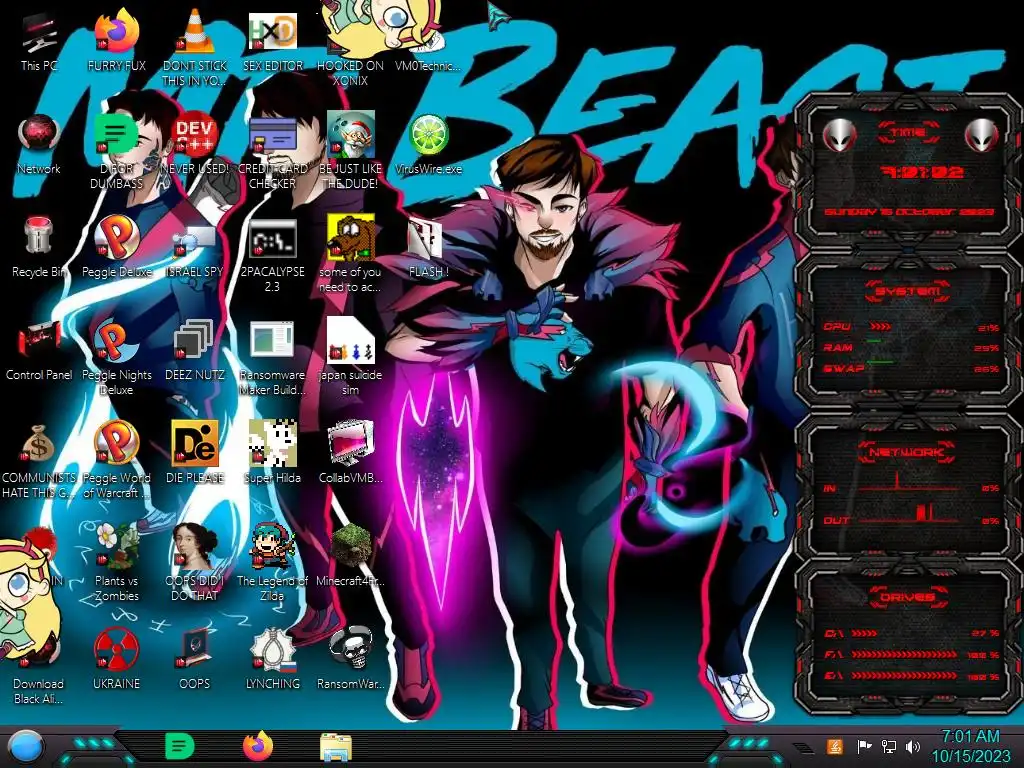Open Firefox from the taskbar
The height and width of the screenshot is (768, 1024).
tap(258, 746)
